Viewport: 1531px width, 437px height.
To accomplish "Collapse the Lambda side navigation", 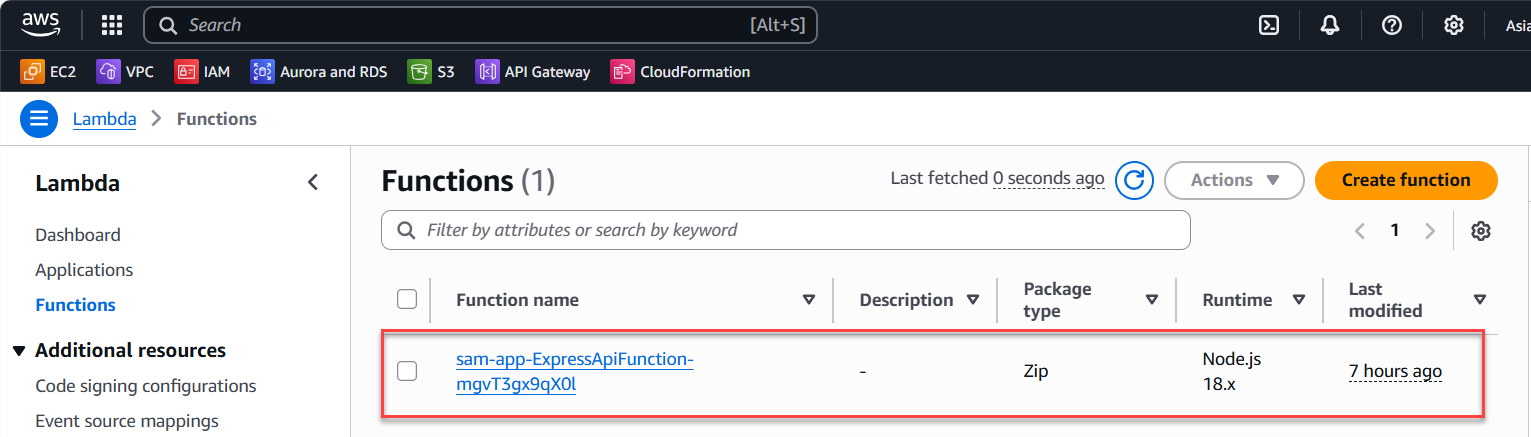I will click(x=313, y=182).
